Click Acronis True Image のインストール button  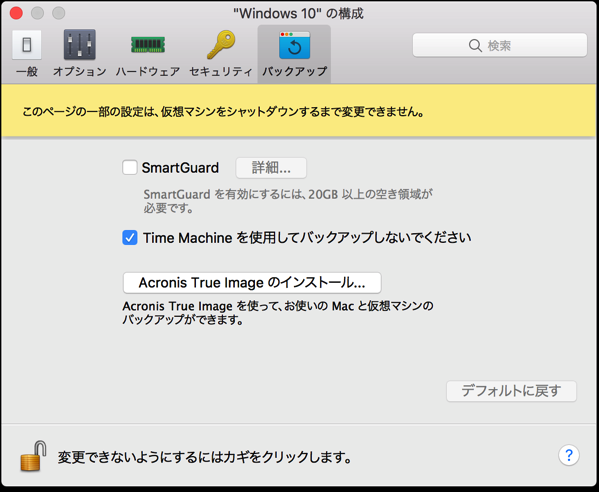(x=252, y=283)
